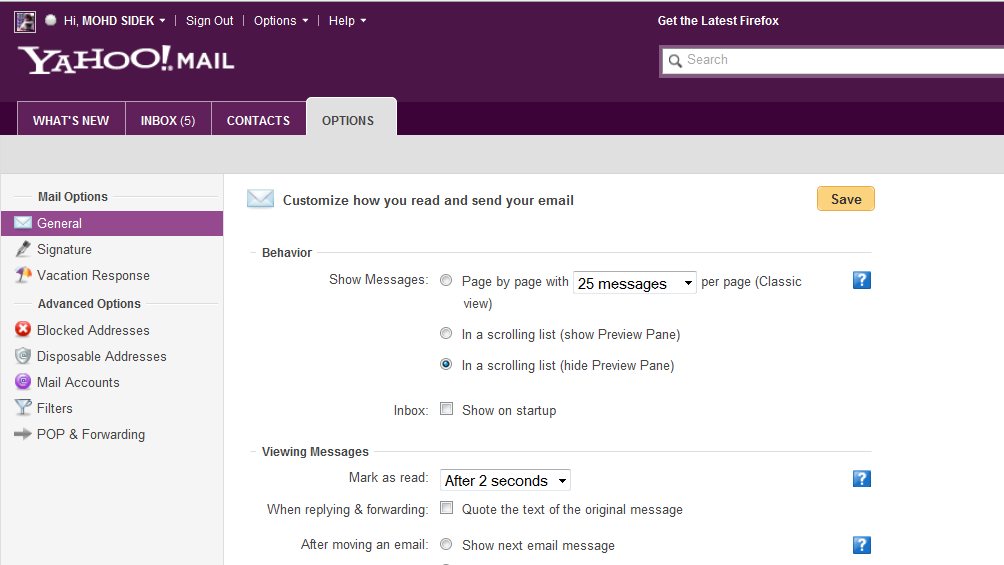
Task: Open Disposable Addresses settings
Action: tap(101, 356)
